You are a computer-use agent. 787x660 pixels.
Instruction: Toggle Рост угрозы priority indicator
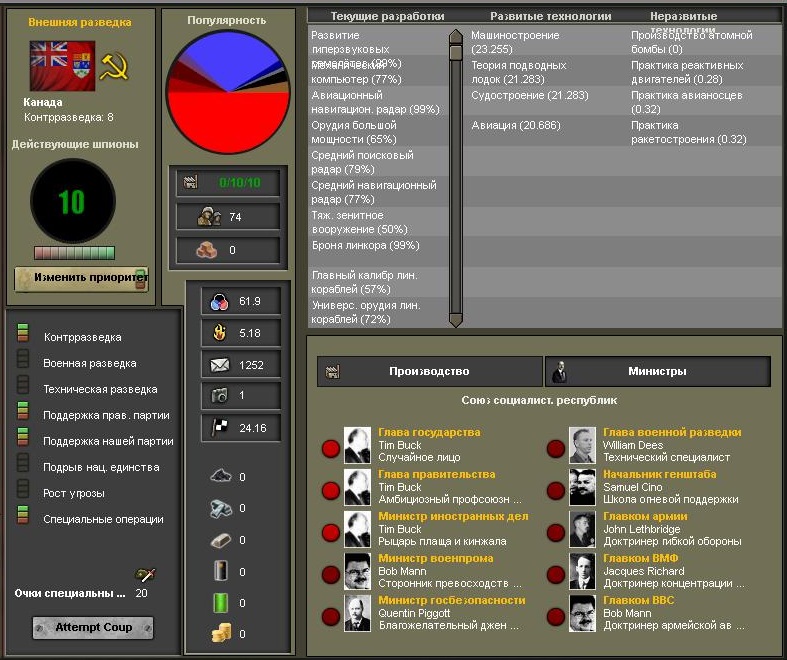(23, 489)
